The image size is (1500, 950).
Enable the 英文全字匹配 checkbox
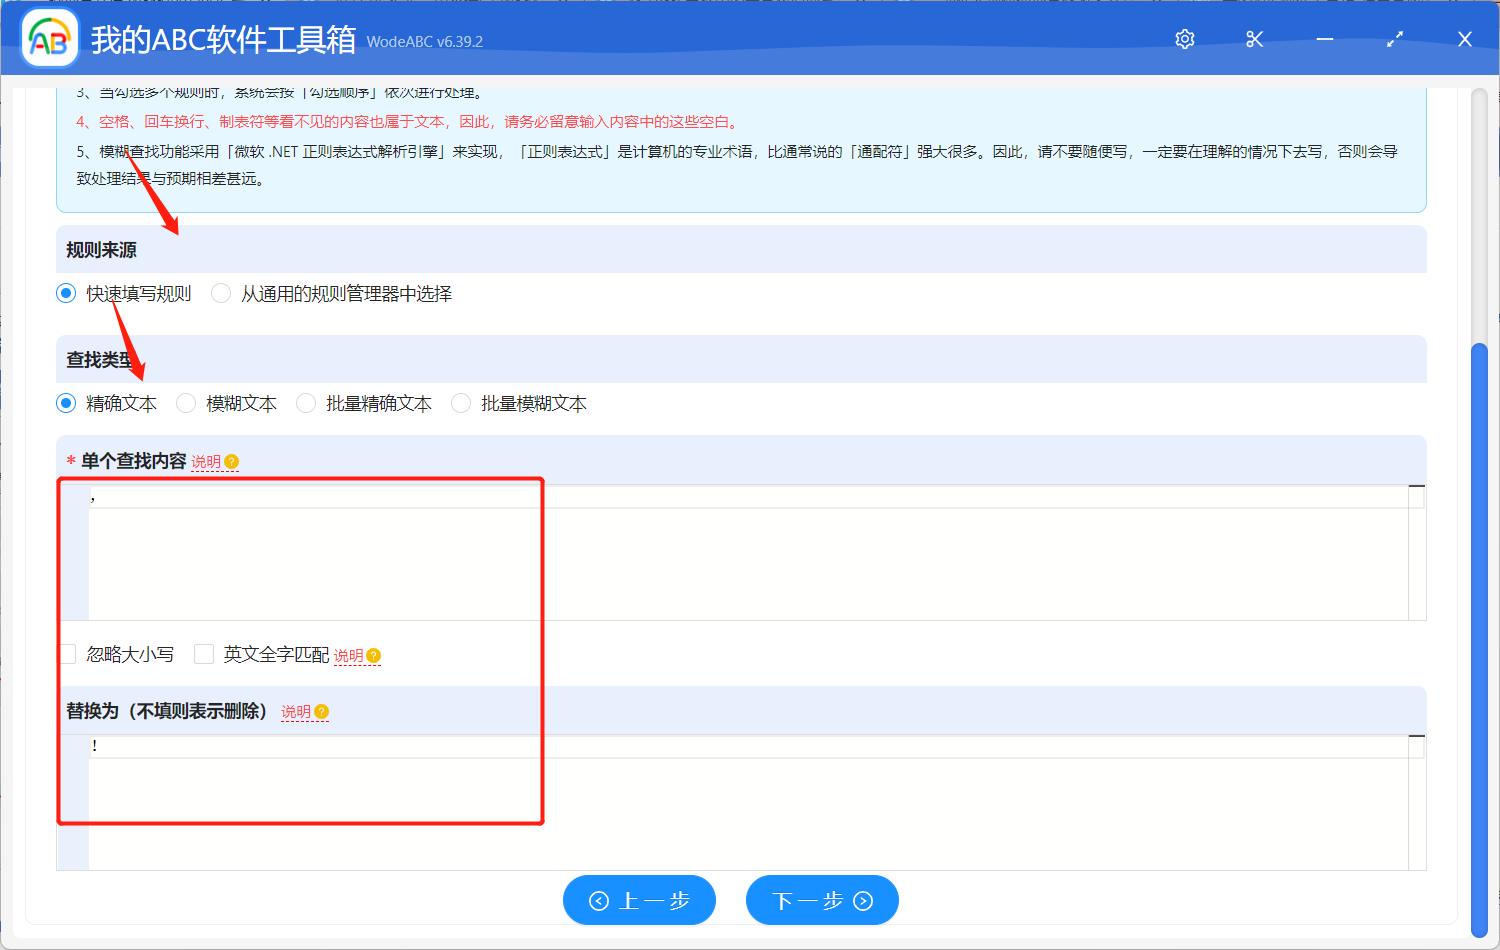coord(203,653)
